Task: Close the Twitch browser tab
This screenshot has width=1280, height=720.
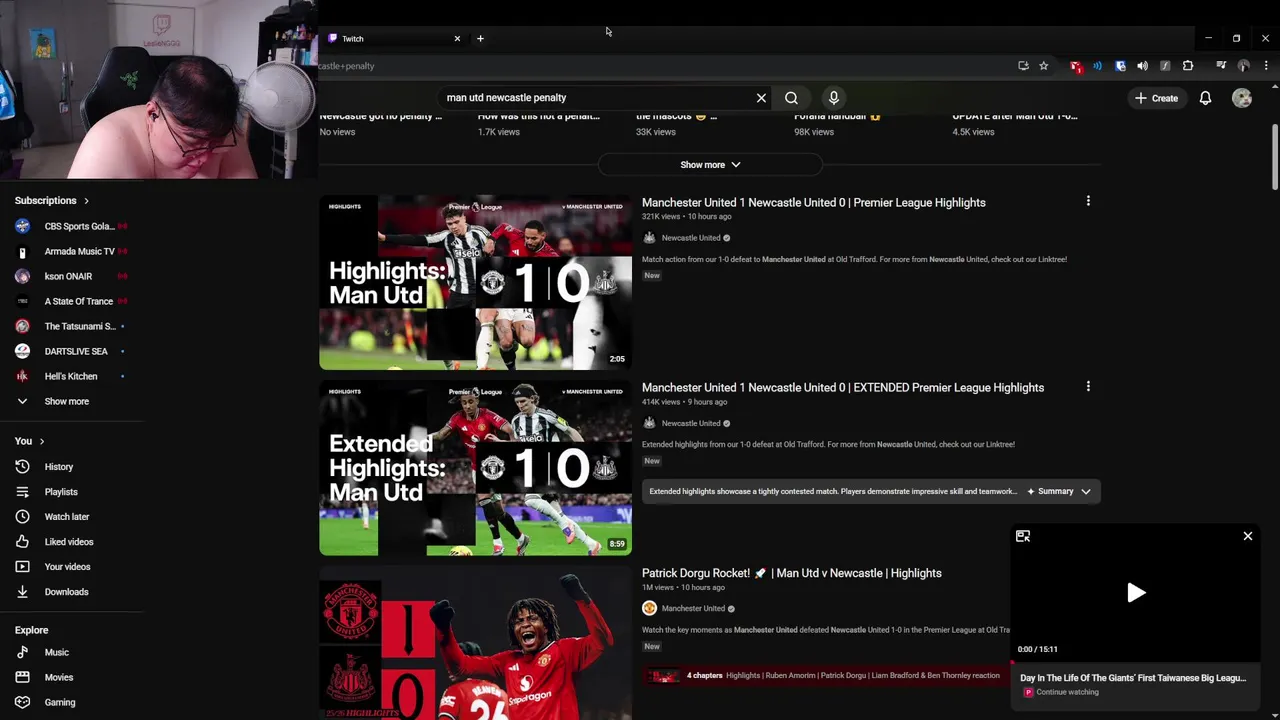Action: [457, 39]
